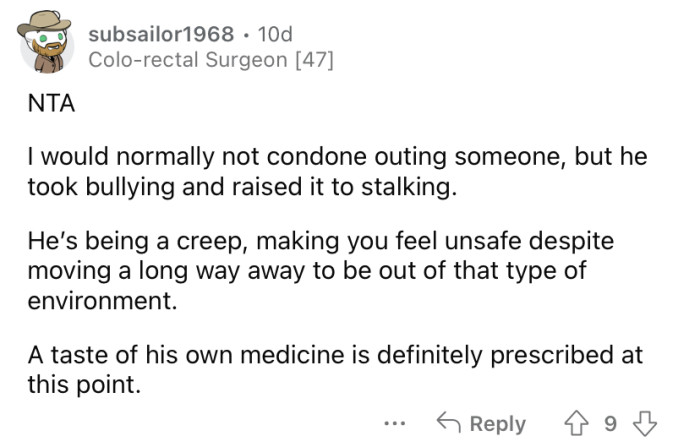The height and width of the screenshot is (447, 700).
Task: Open the three-dot more options menu
Action: 394,423
